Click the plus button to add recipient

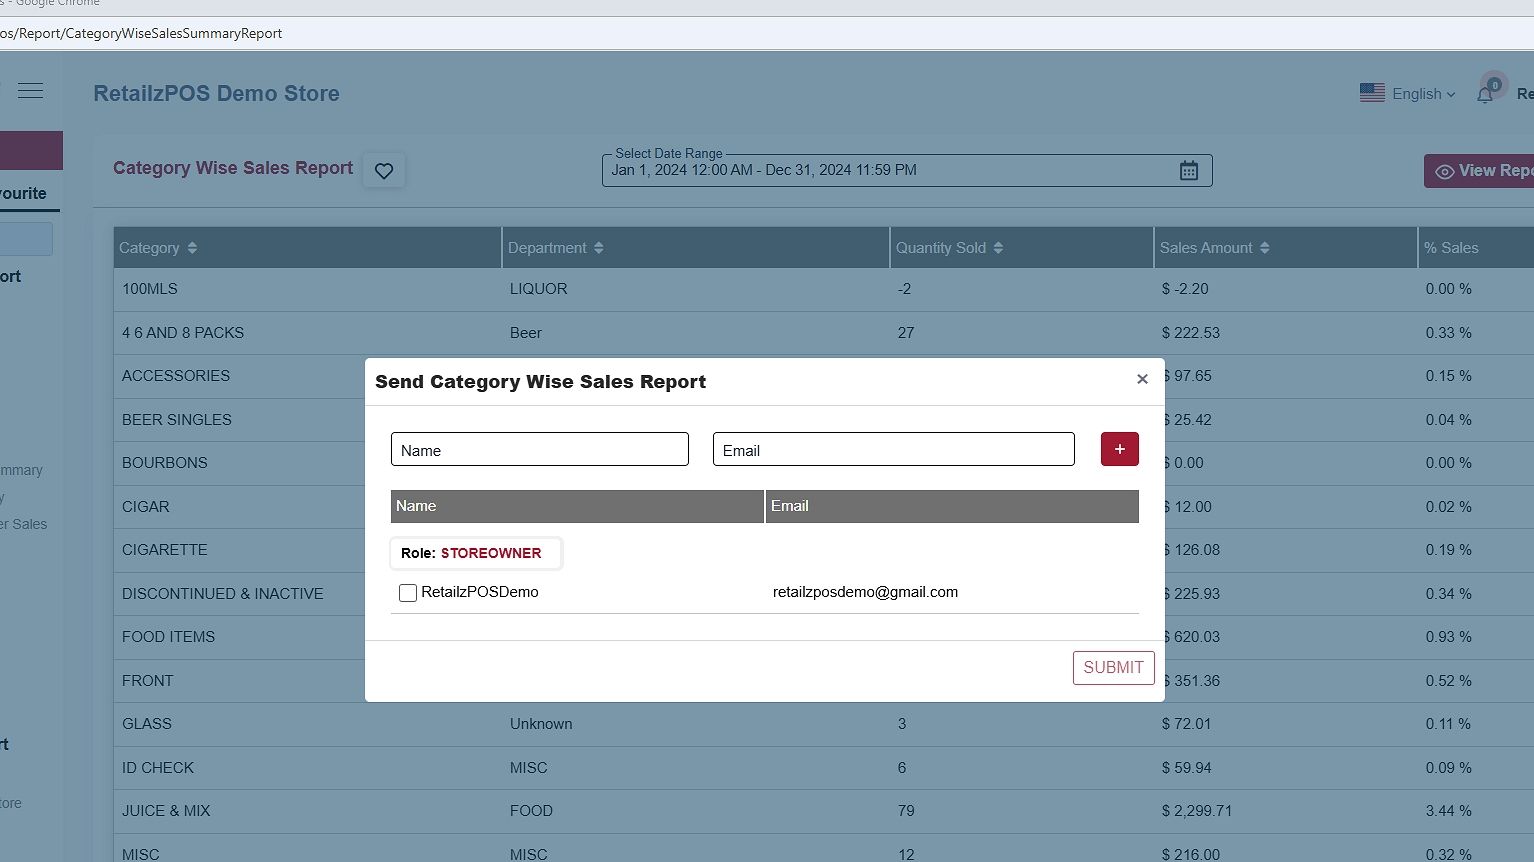click(1119, 449)
